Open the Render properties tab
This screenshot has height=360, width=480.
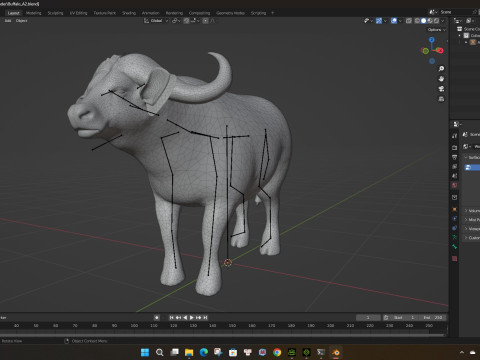click(454, 147)
